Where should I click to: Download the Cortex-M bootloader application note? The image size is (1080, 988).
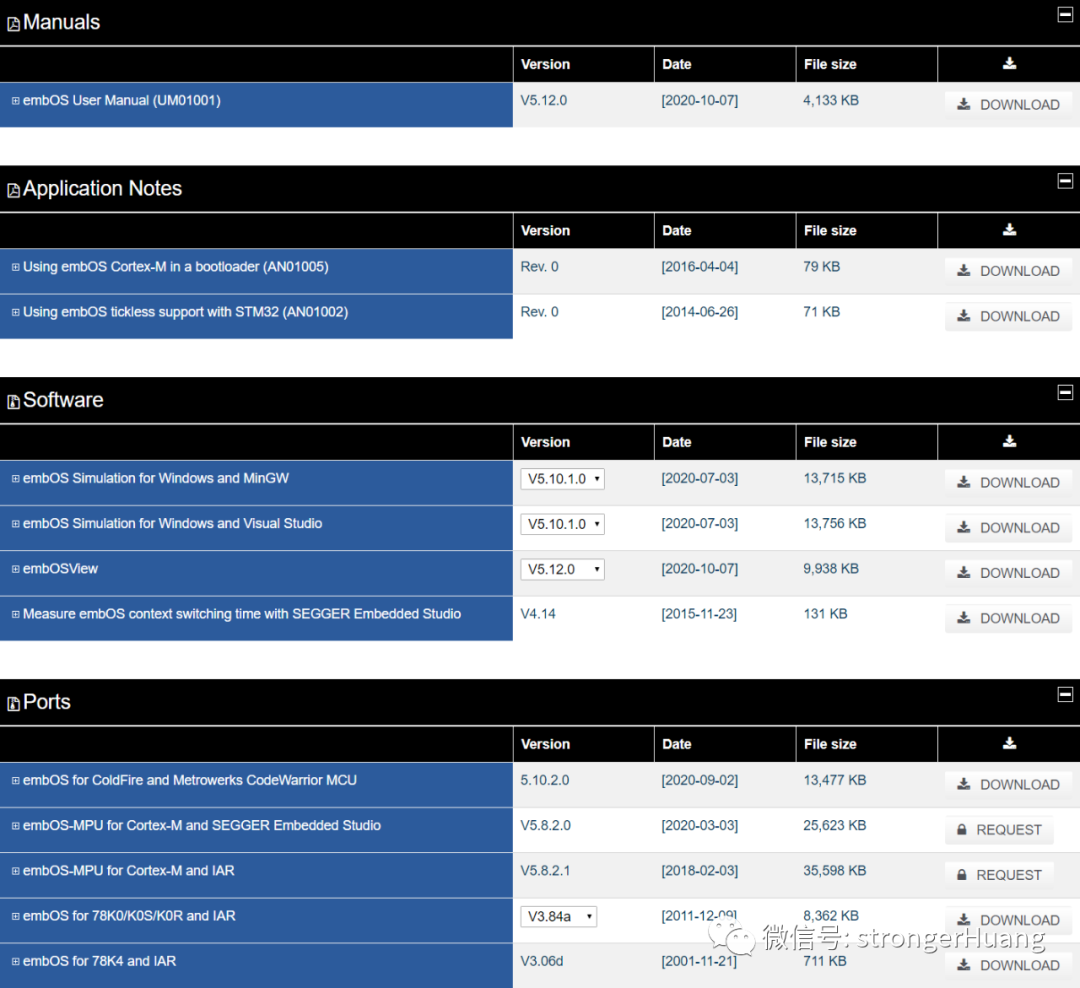pos(1008,271)
